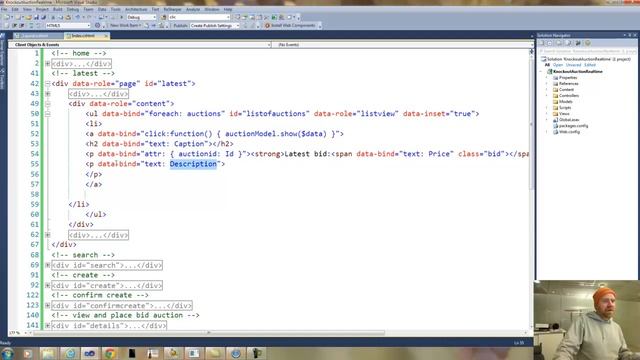640x360 pixels.
Task: Select the Views folder
Action: tap(561, 113)
